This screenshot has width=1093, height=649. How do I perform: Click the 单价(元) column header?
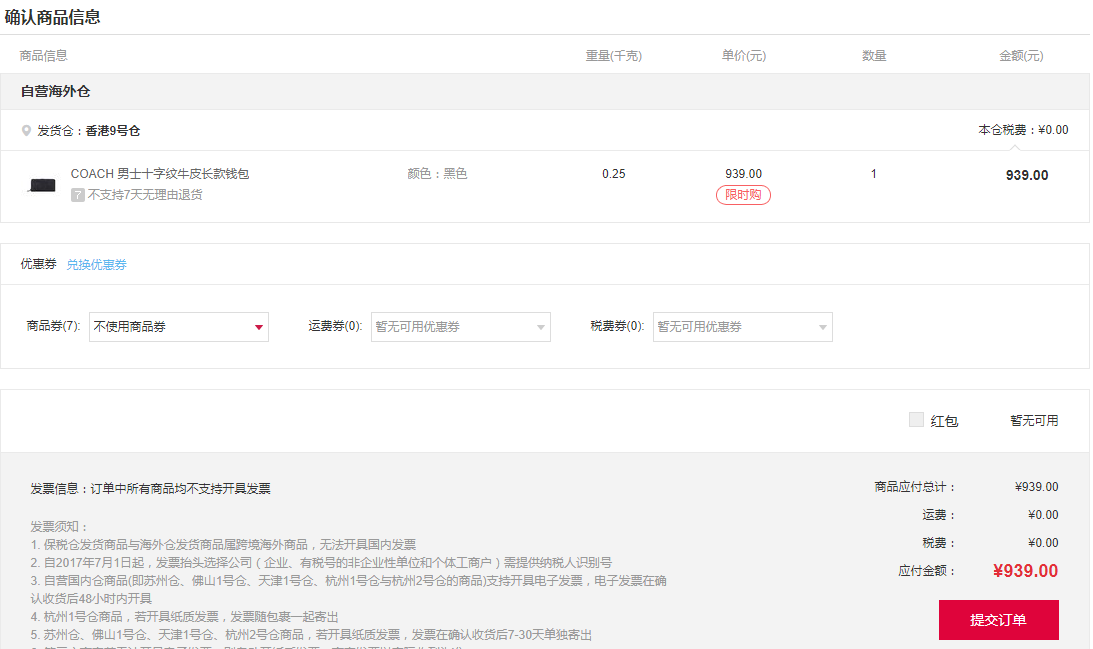741,56
